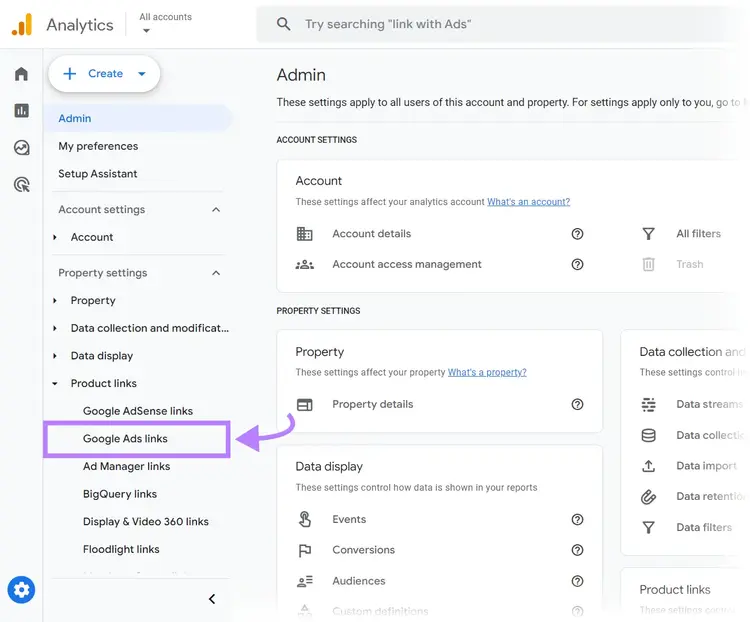Open BigQuery links

point(120,494)
